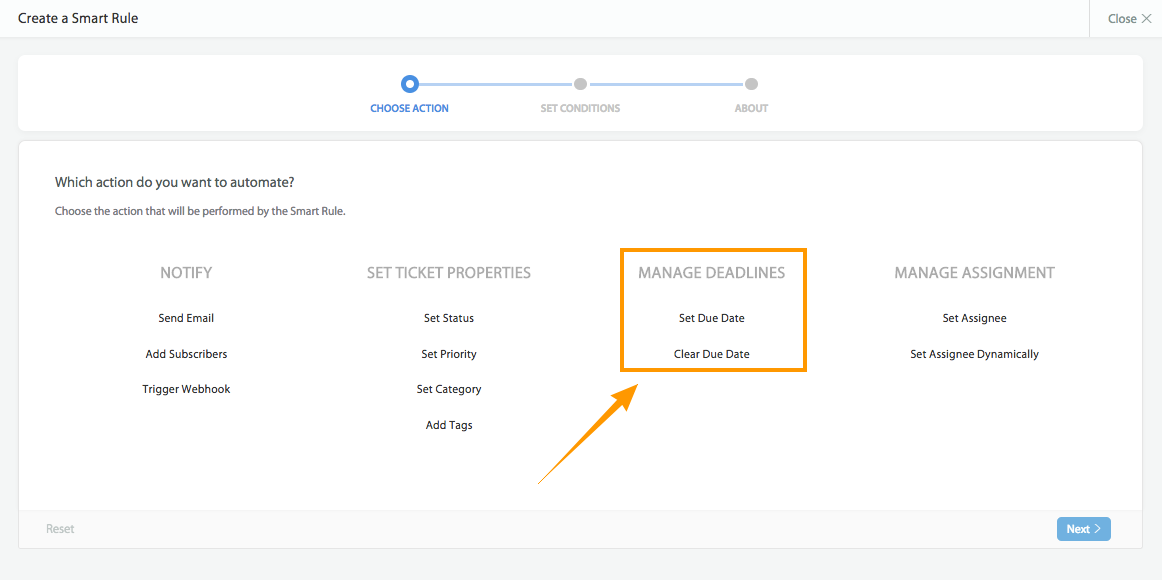Proceed using the Next button

1083,528
